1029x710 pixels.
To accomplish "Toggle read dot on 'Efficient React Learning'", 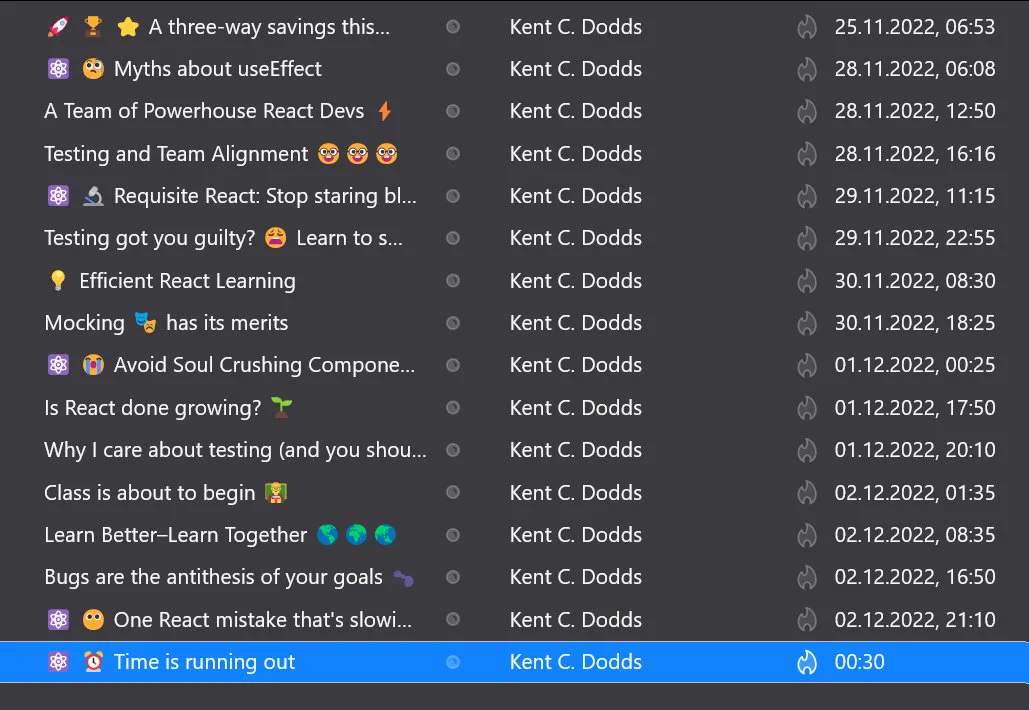I will click(453, 281).
